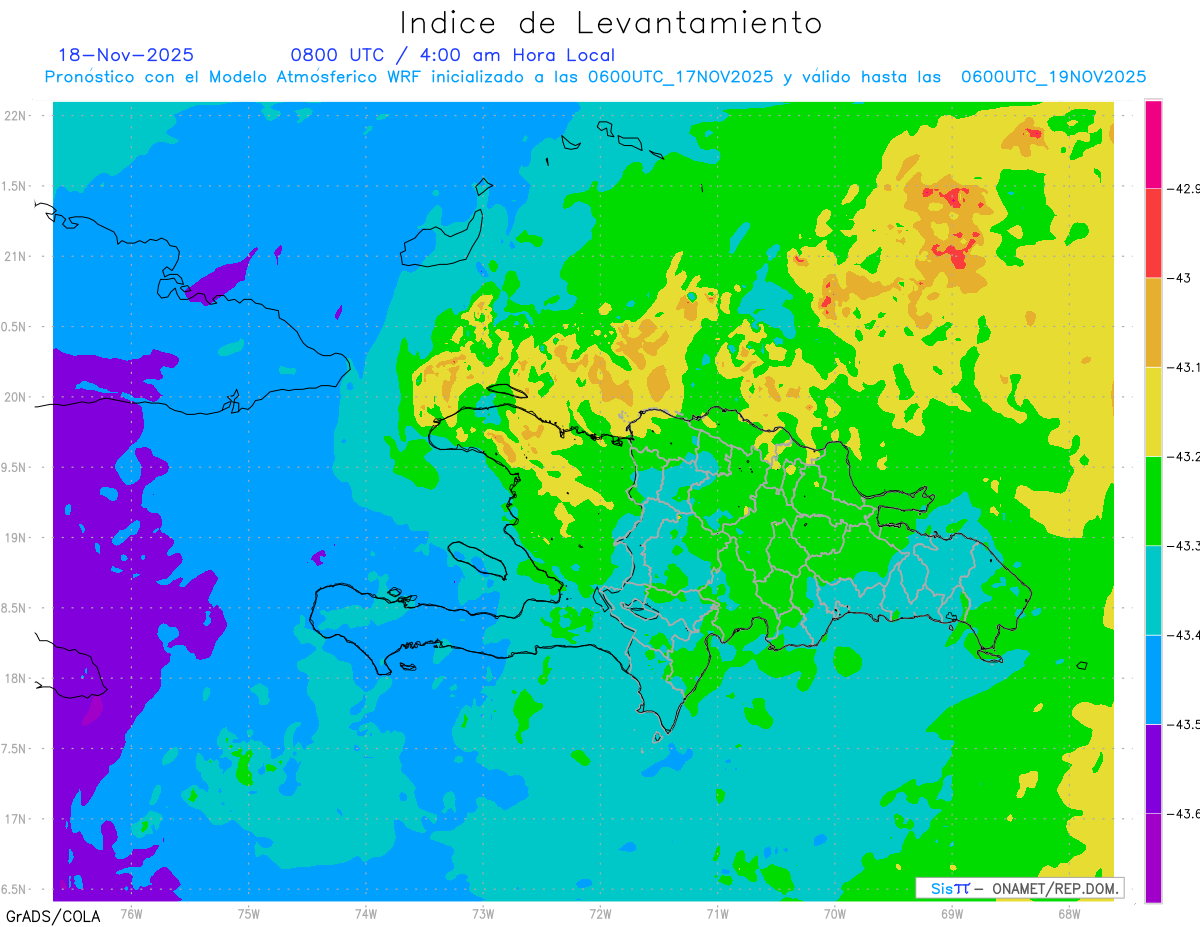Click the '-43.3' colorbar value
Image resolution: width=1200 pixels, height=927 pixels.
(x=1184, y=545)
